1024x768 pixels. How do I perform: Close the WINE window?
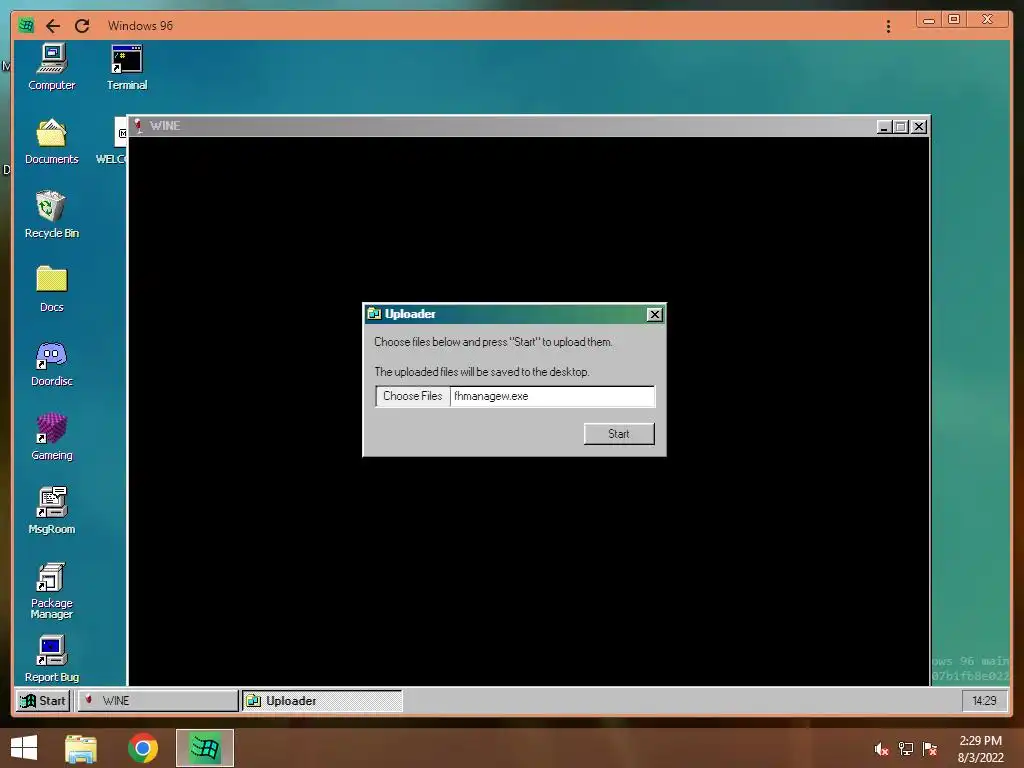pos(919,127)
